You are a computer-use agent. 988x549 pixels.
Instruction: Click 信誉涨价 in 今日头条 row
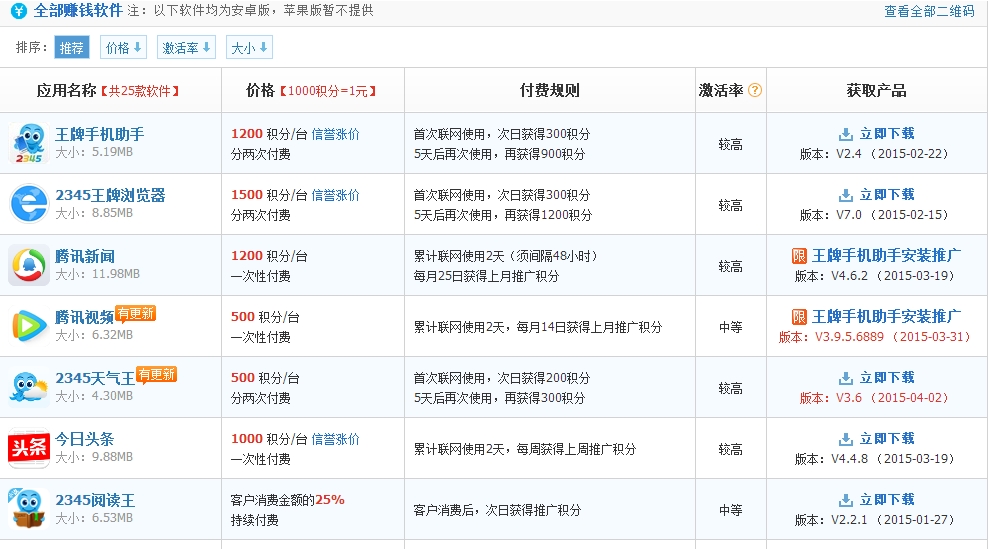click(x=336, y=439)
